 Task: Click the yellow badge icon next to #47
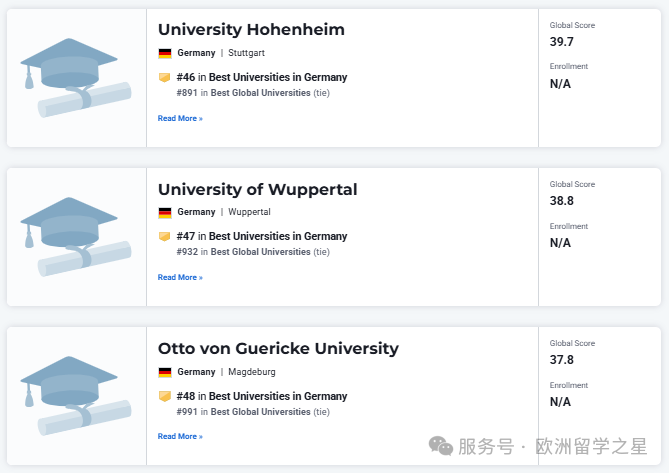164,236
